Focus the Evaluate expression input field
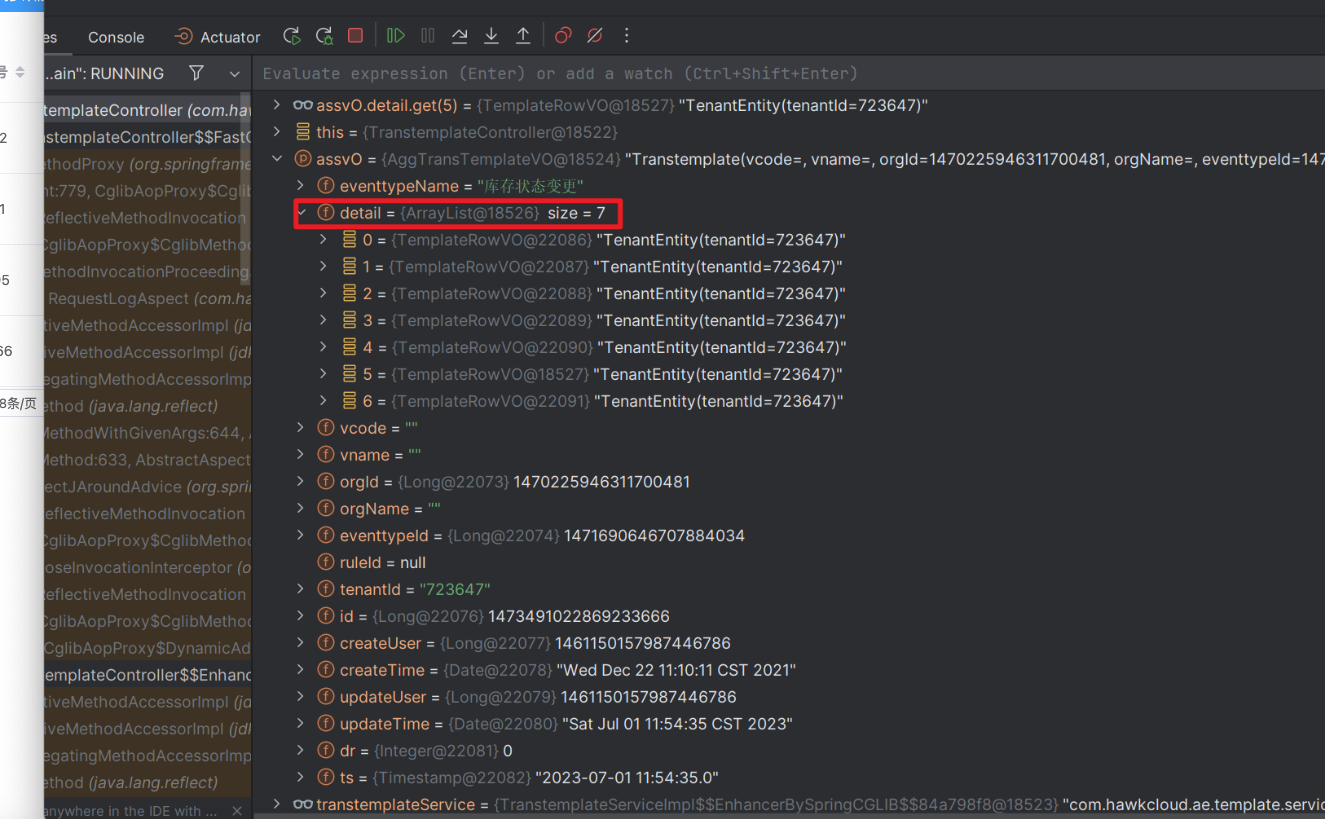Viewport: 1325px width, 819px height. (x=790, y=73)
